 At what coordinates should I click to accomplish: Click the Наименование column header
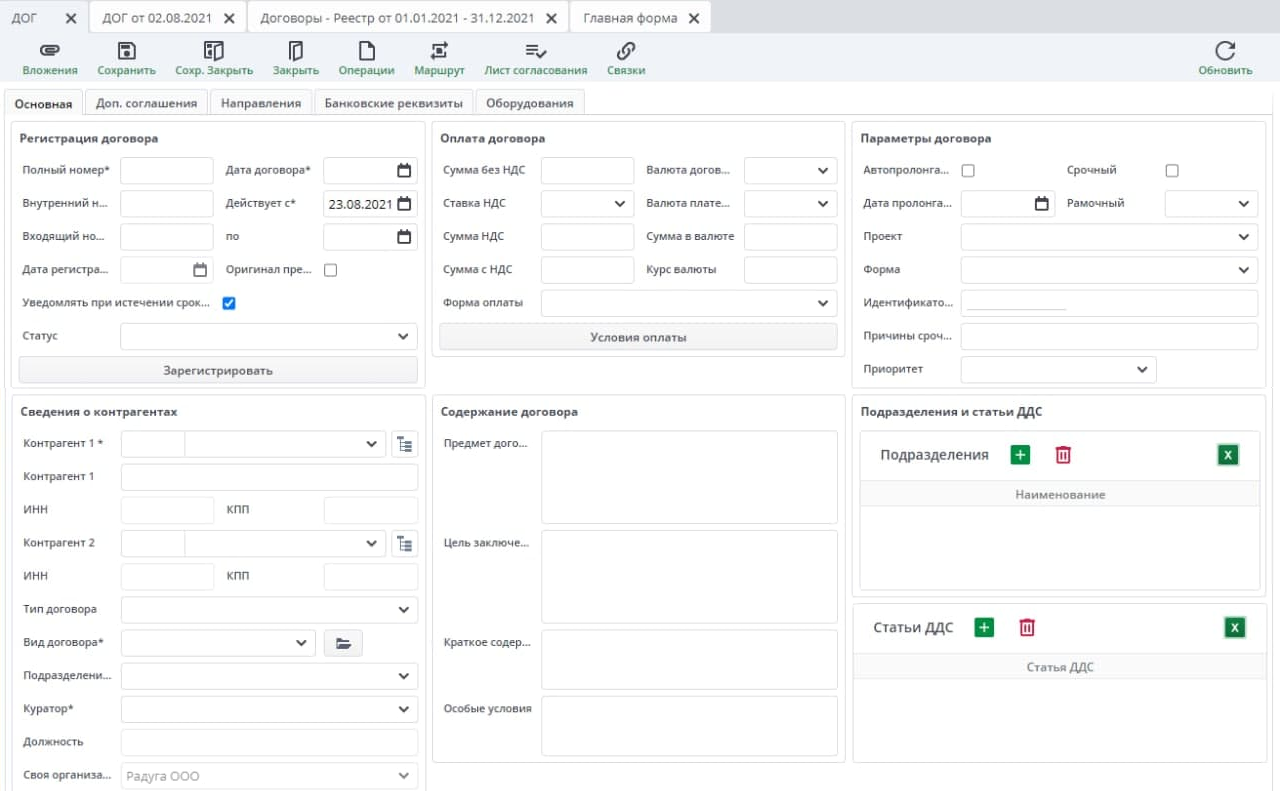(1060, 494)
